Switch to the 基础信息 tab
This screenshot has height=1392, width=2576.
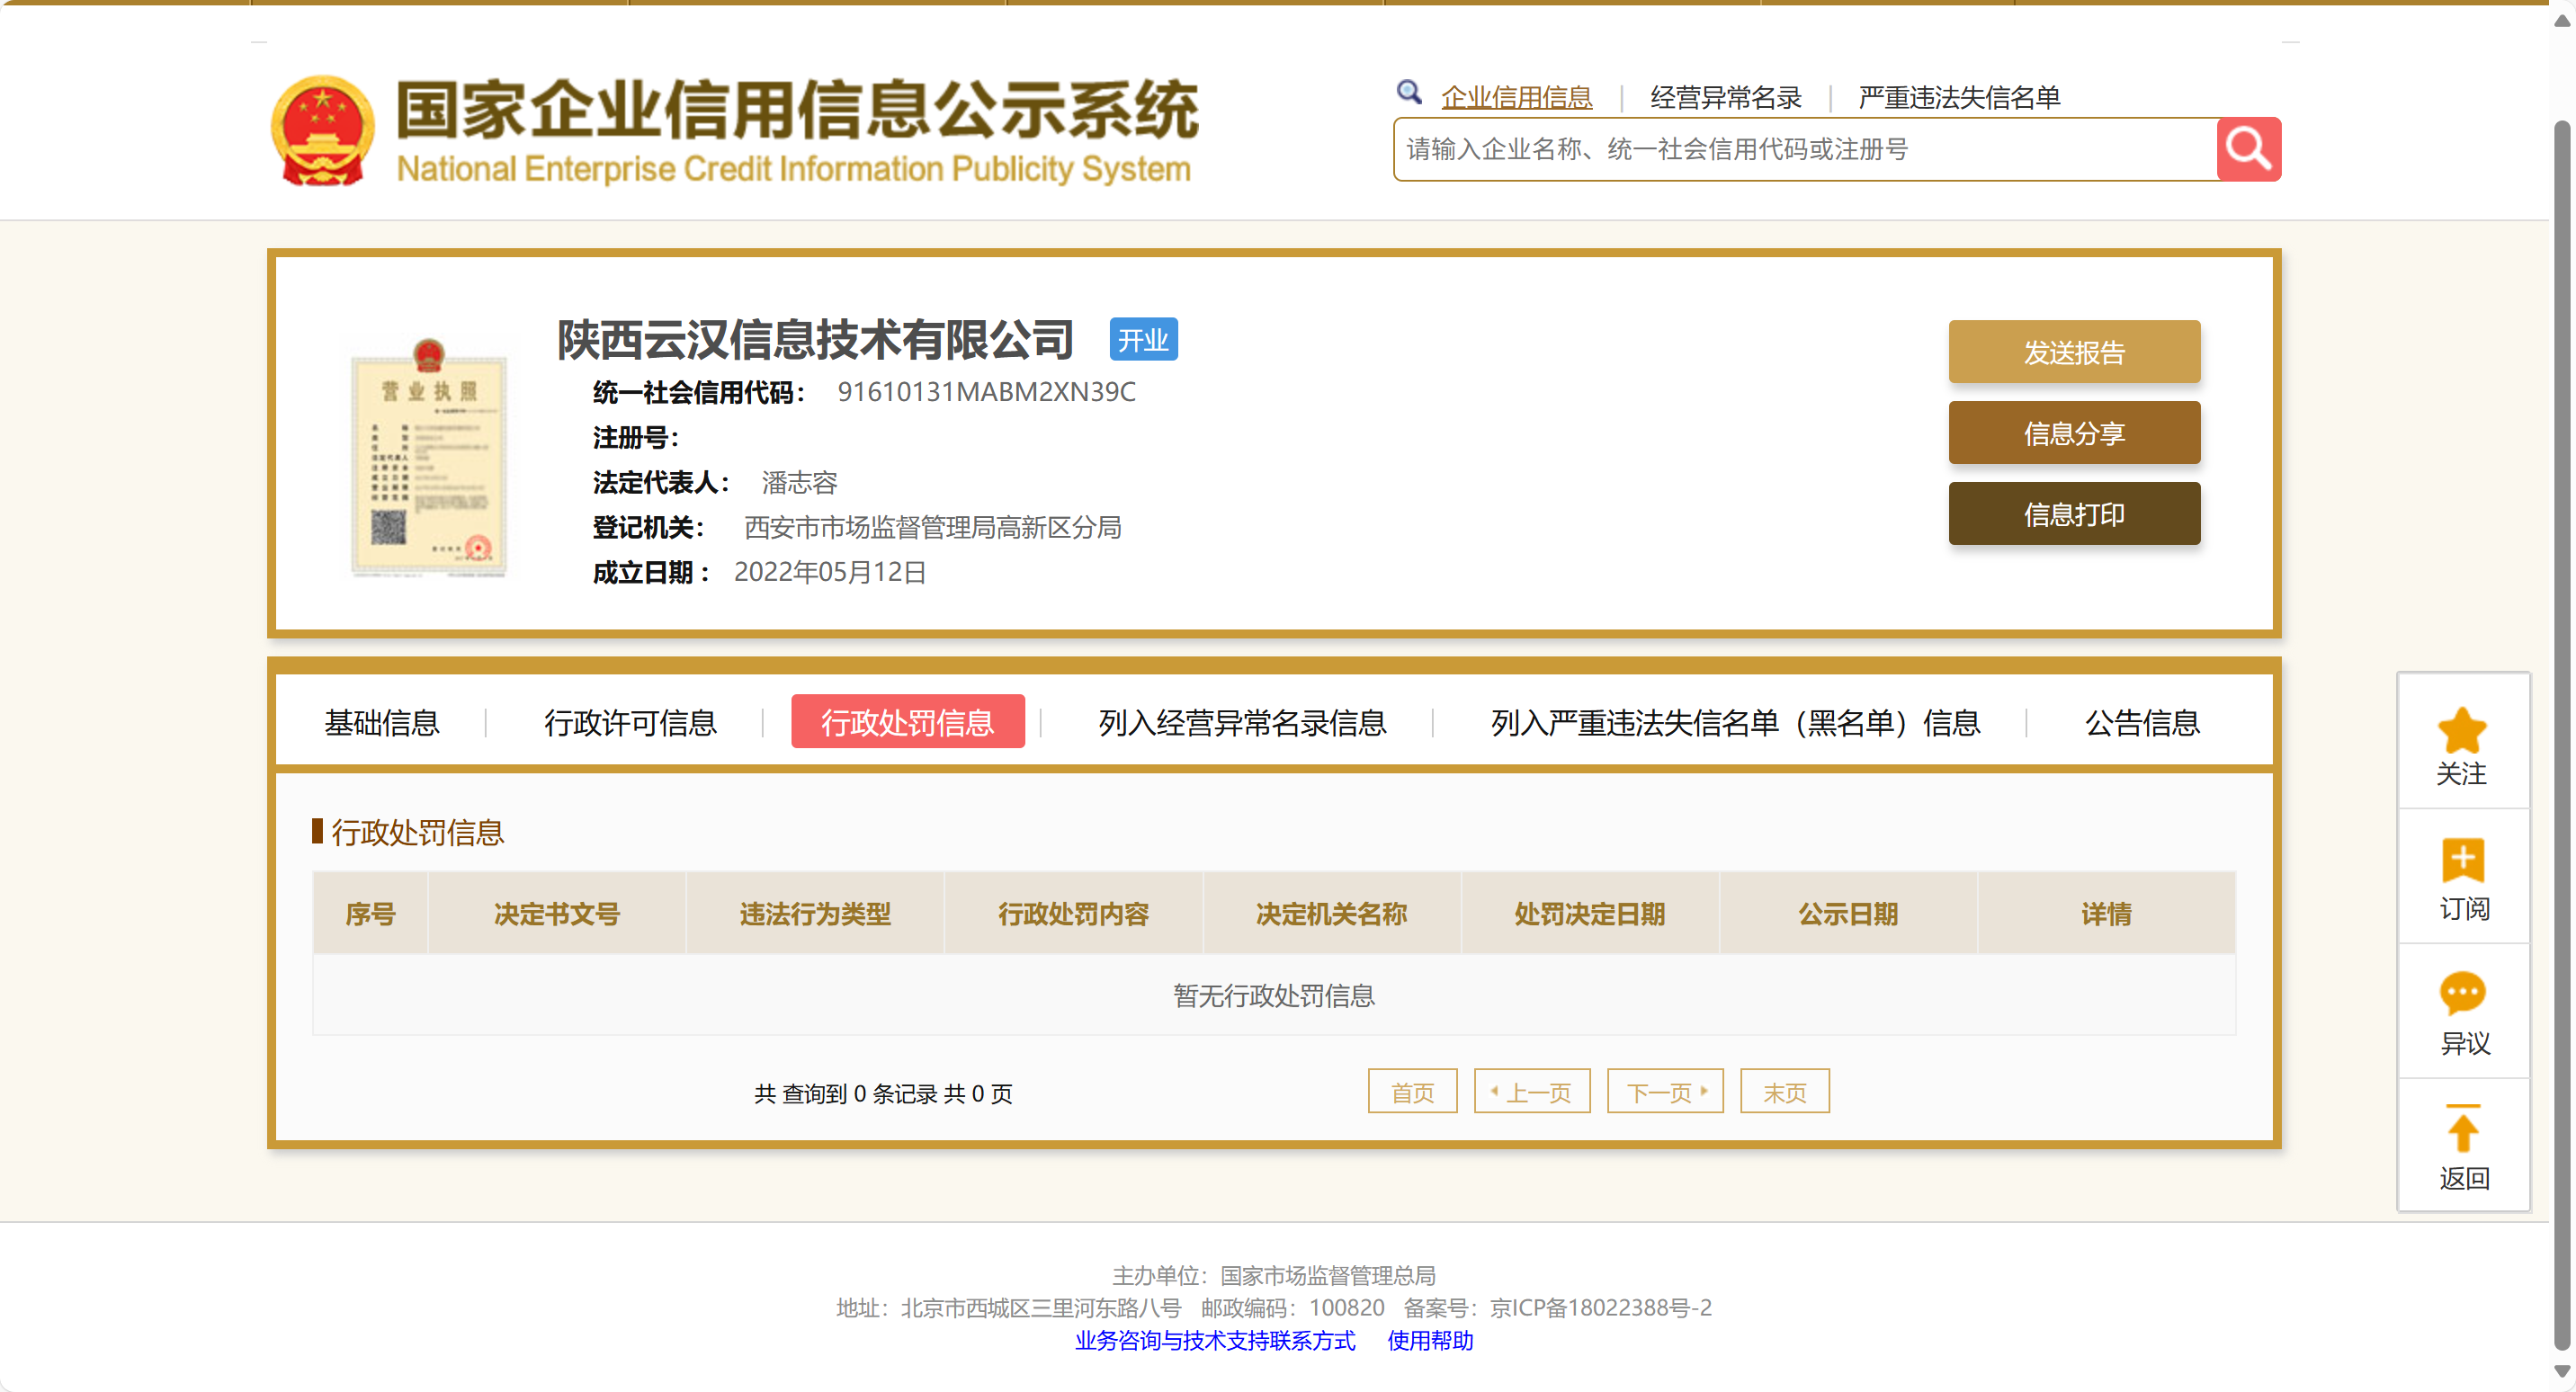(x=381, y=722)
